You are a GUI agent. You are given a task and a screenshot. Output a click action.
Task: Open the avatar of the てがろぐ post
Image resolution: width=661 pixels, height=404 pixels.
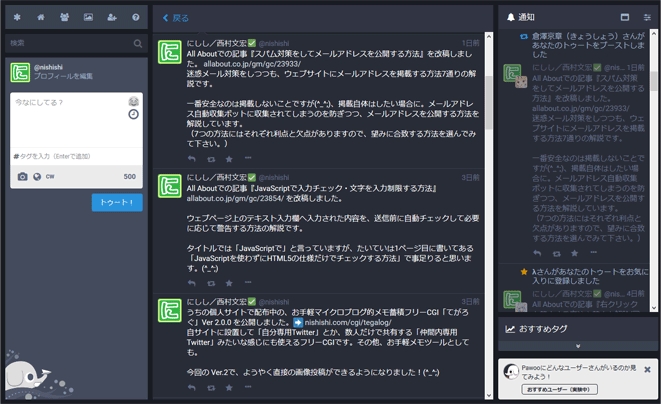point(169,310)
